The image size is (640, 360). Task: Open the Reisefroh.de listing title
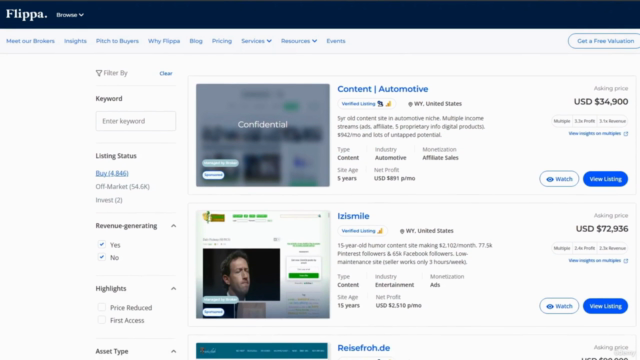(x=363, y=348)
